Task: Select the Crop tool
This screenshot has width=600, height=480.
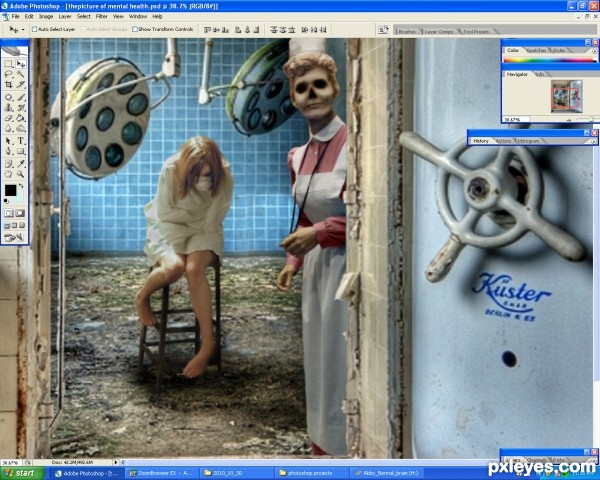Action: tap(9, 85)
